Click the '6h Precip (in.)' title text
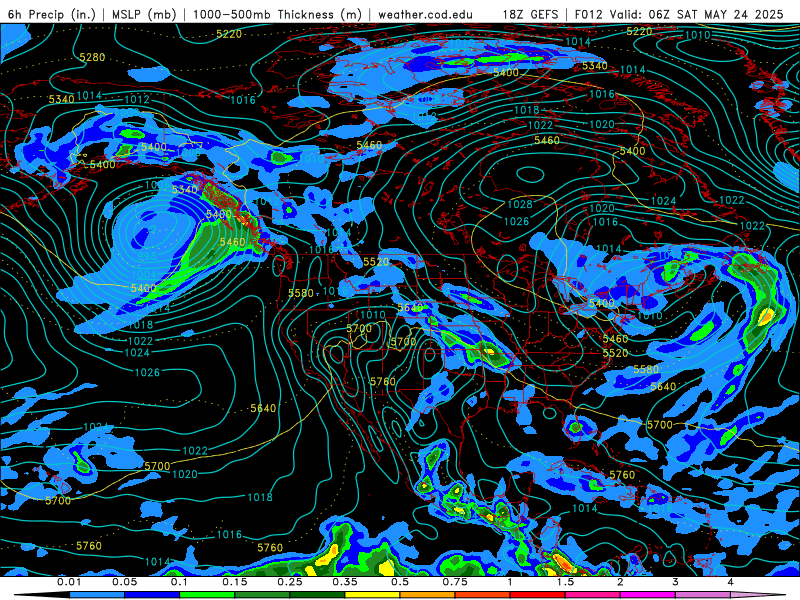 pos(52,14)
